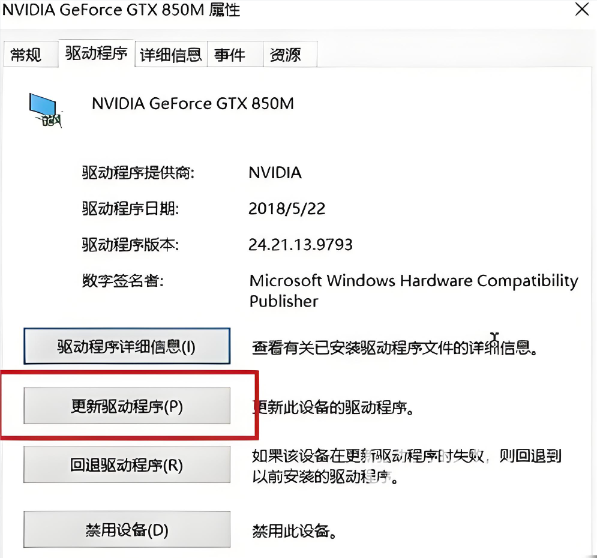Open 驱动程序详细信息(I) button

click(127, 346)
